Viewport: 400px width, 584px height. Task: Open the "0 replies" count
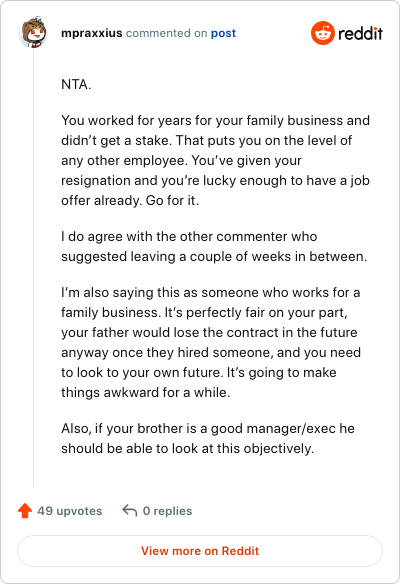tap(168, 511)
